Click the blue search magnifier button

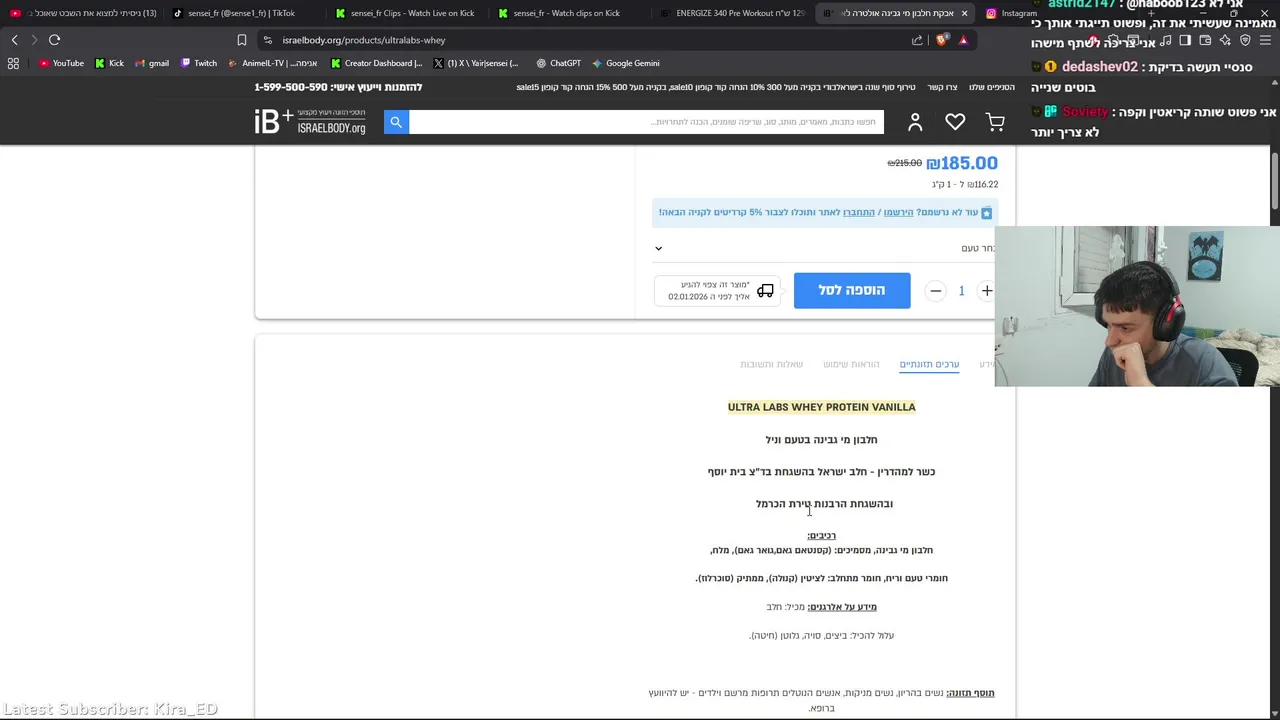tap(396, 122)
